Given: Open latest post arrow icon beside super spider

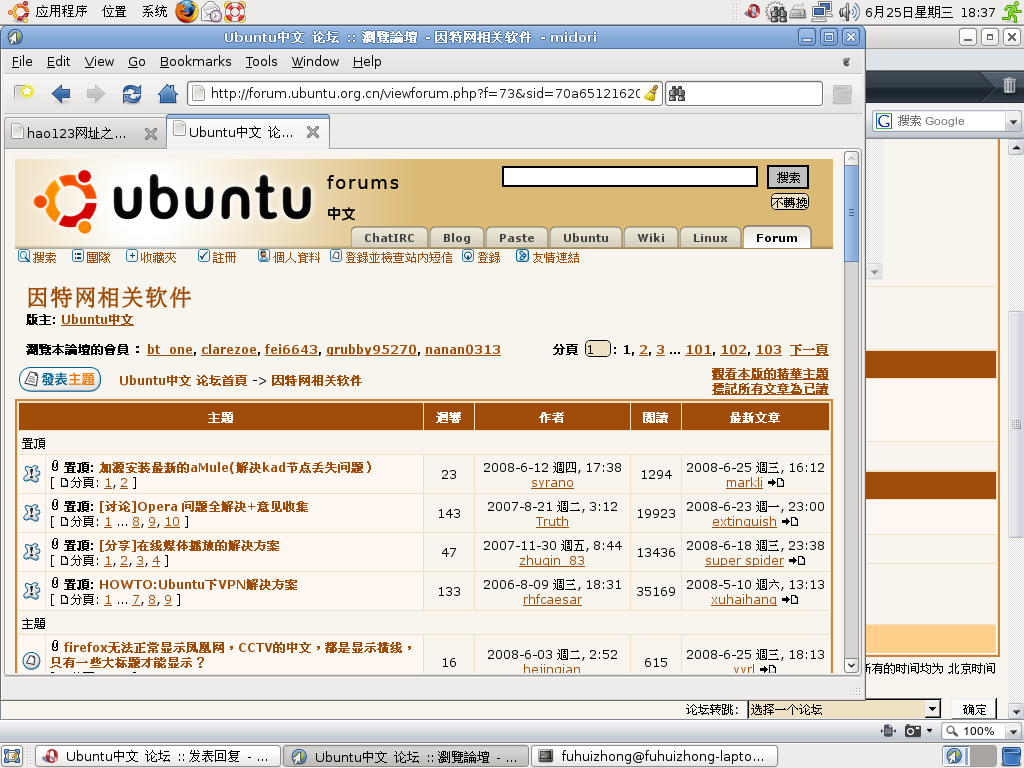Looking at the screenshot, I should (x=797, y=561).
